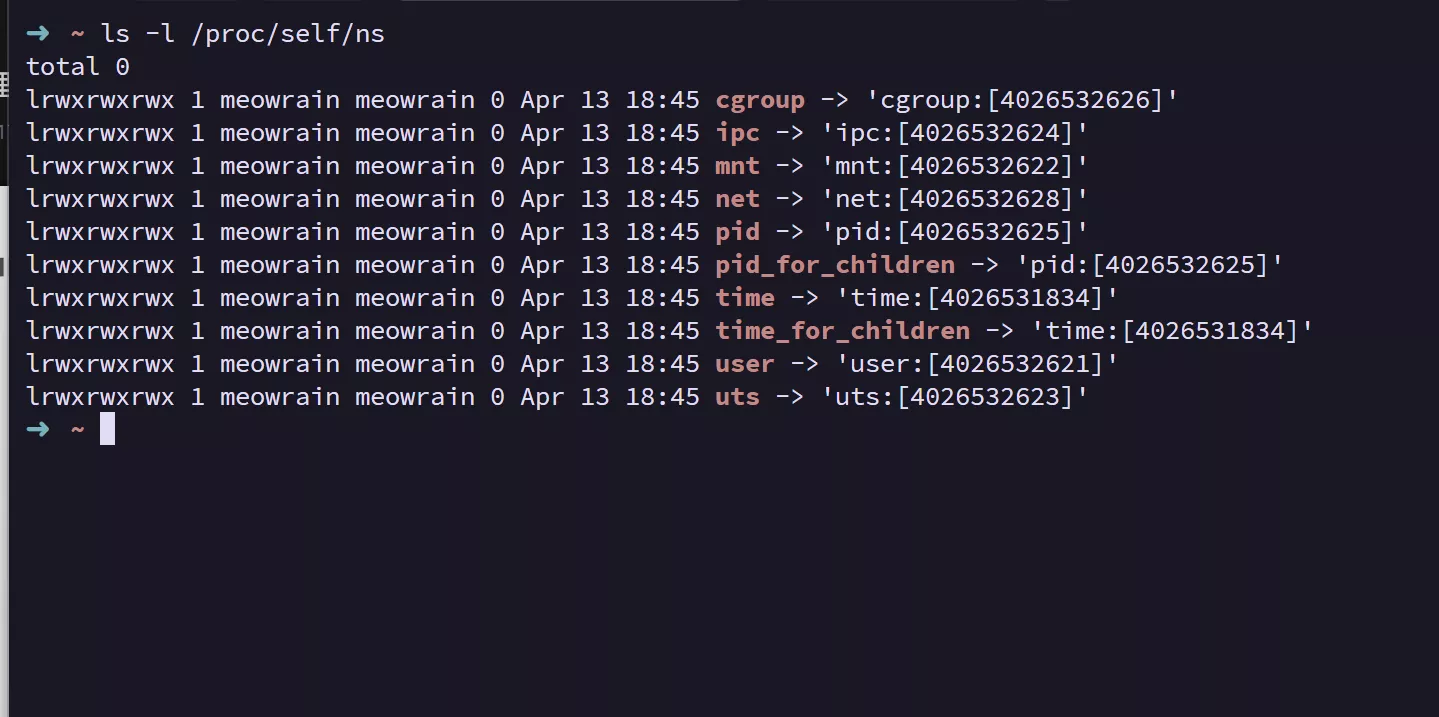The width and height of the screenshot is (1439, 717).
Task: Click the bold uts symlink name
Action: [738, 397]
